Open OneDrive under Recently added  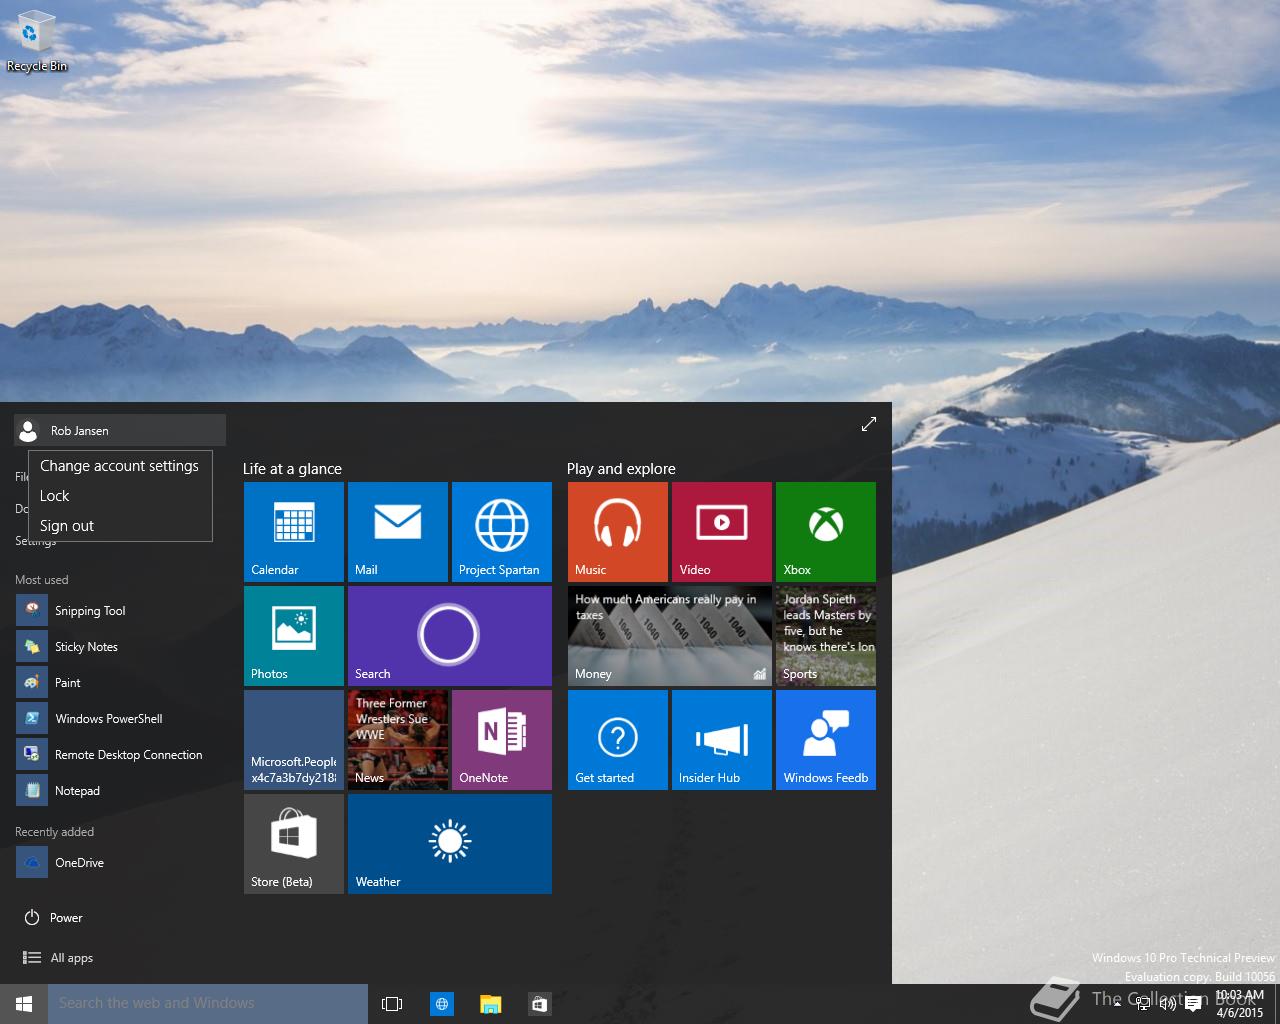coord(120,863)
